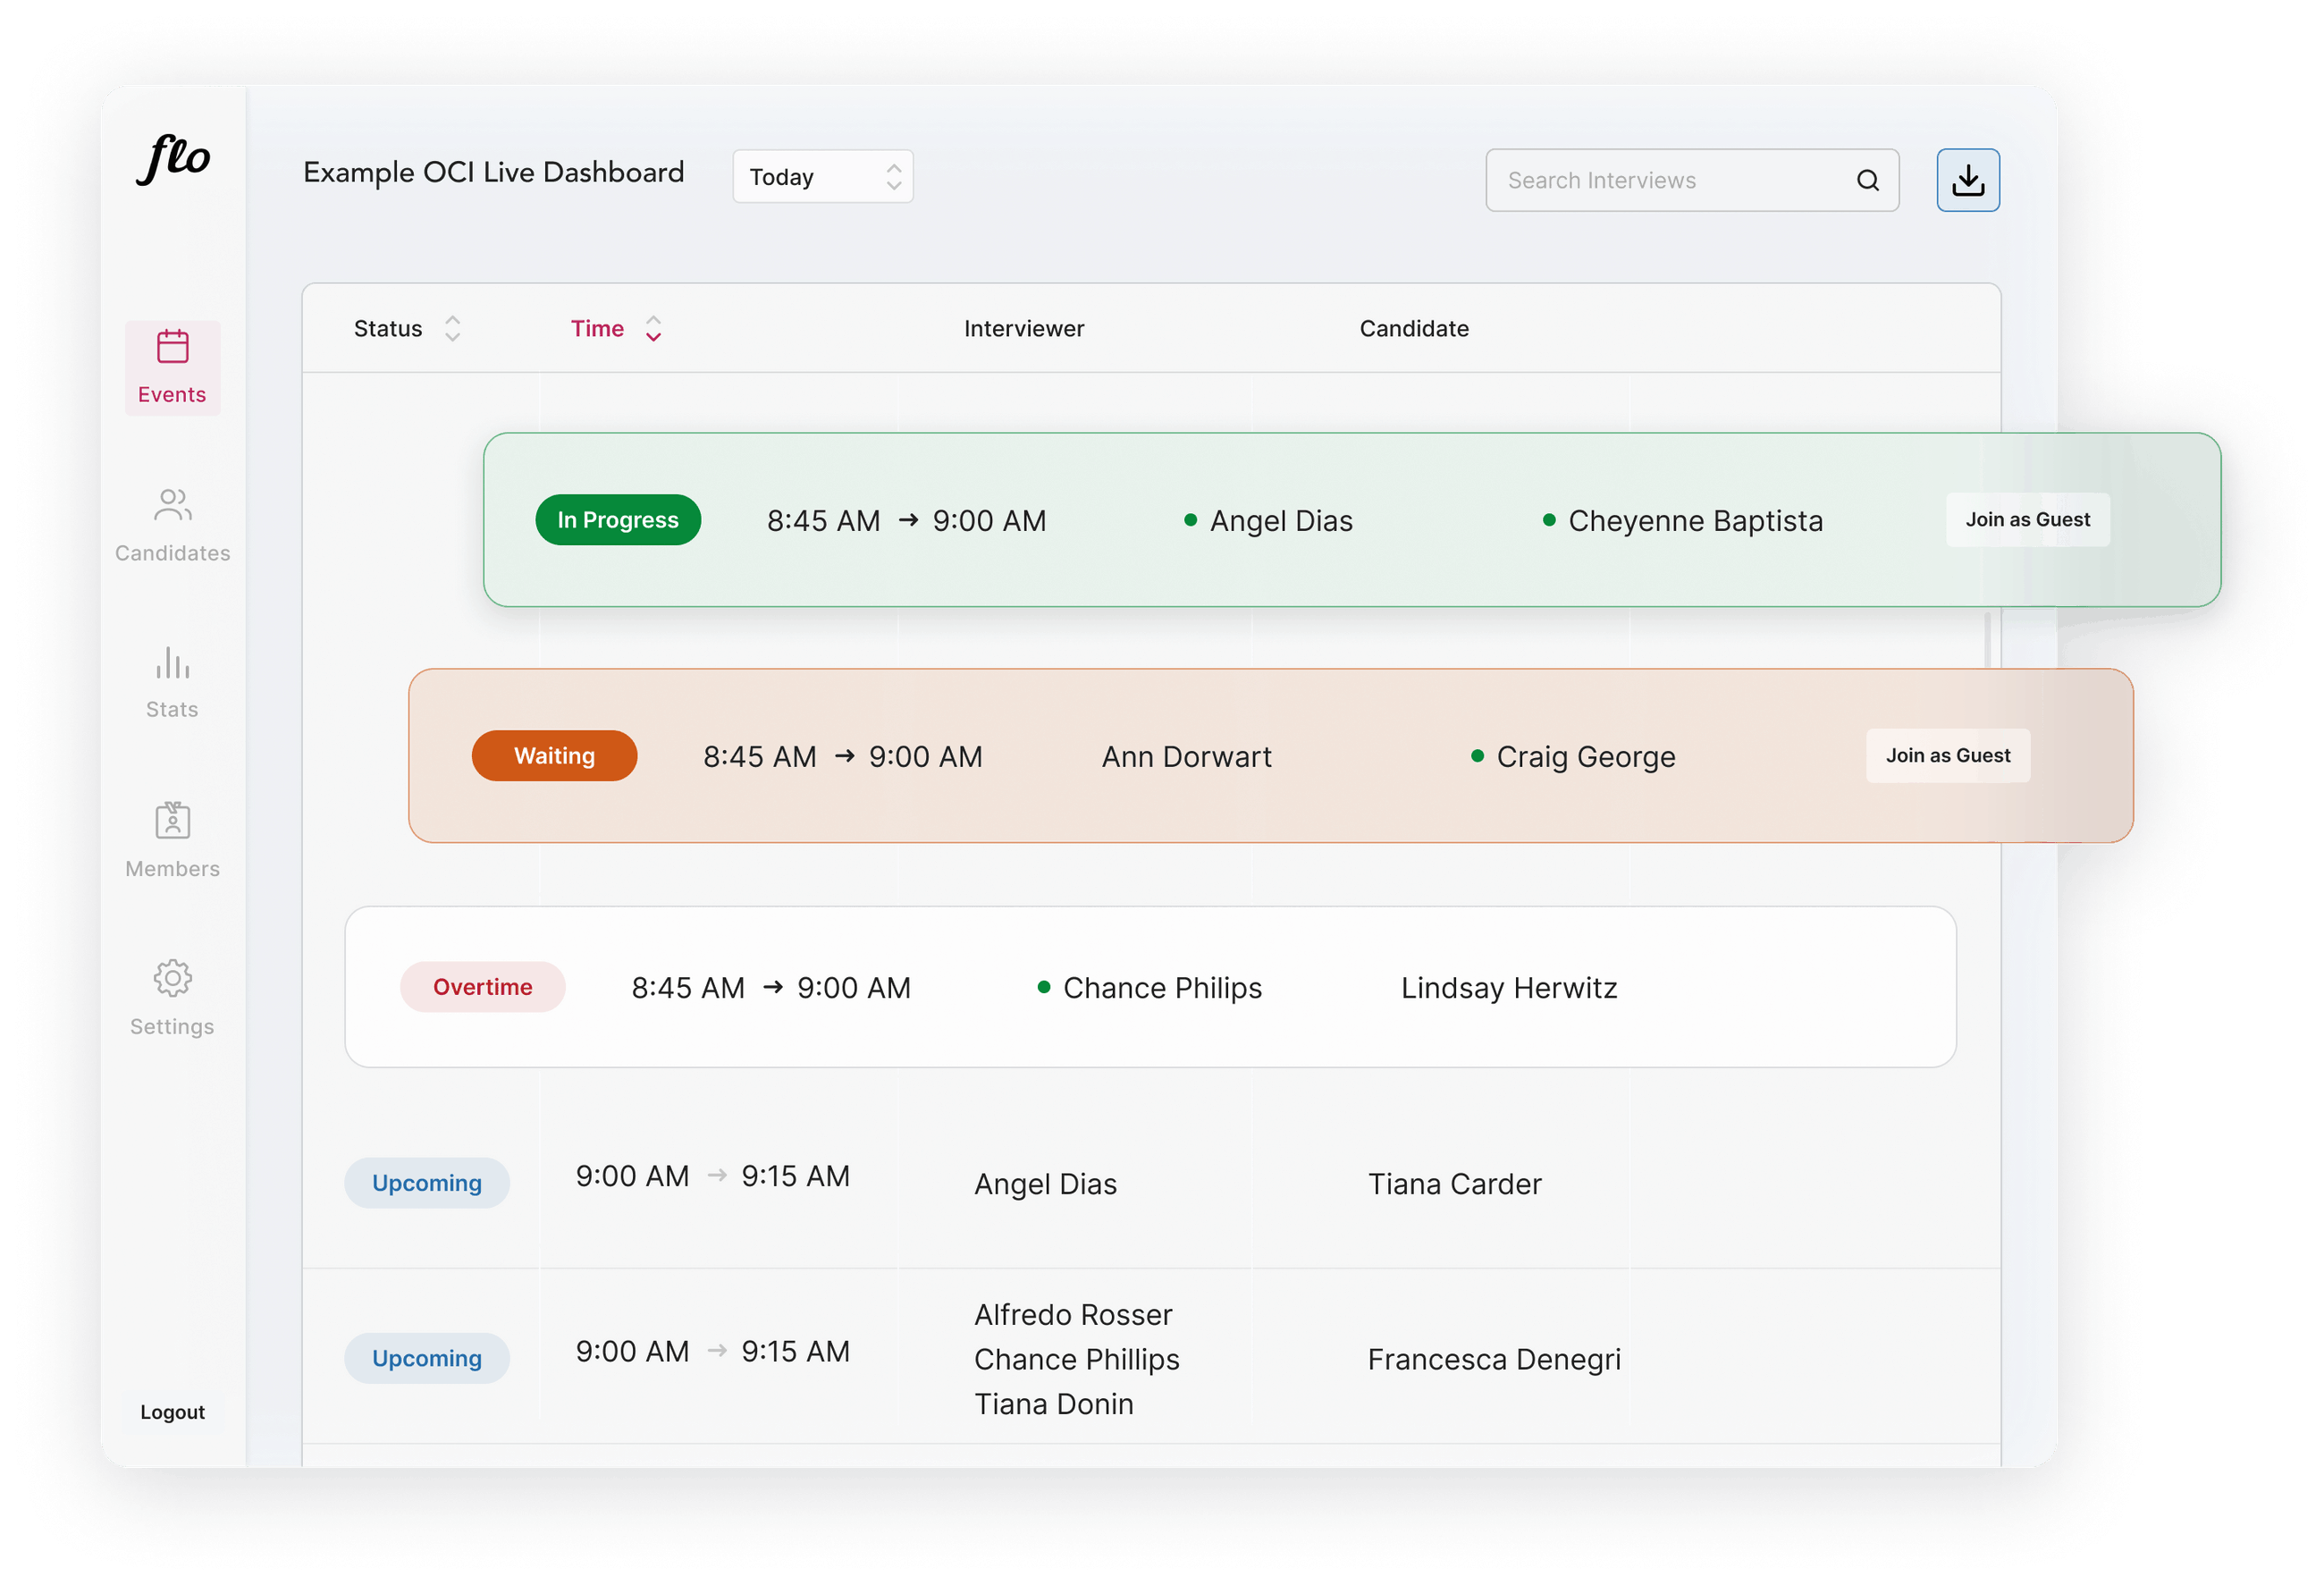Image resolution: width=2324 pixels, height=1585 pixels.
Task: Open Candidates people icon
Action: click(x=172, y=505)
